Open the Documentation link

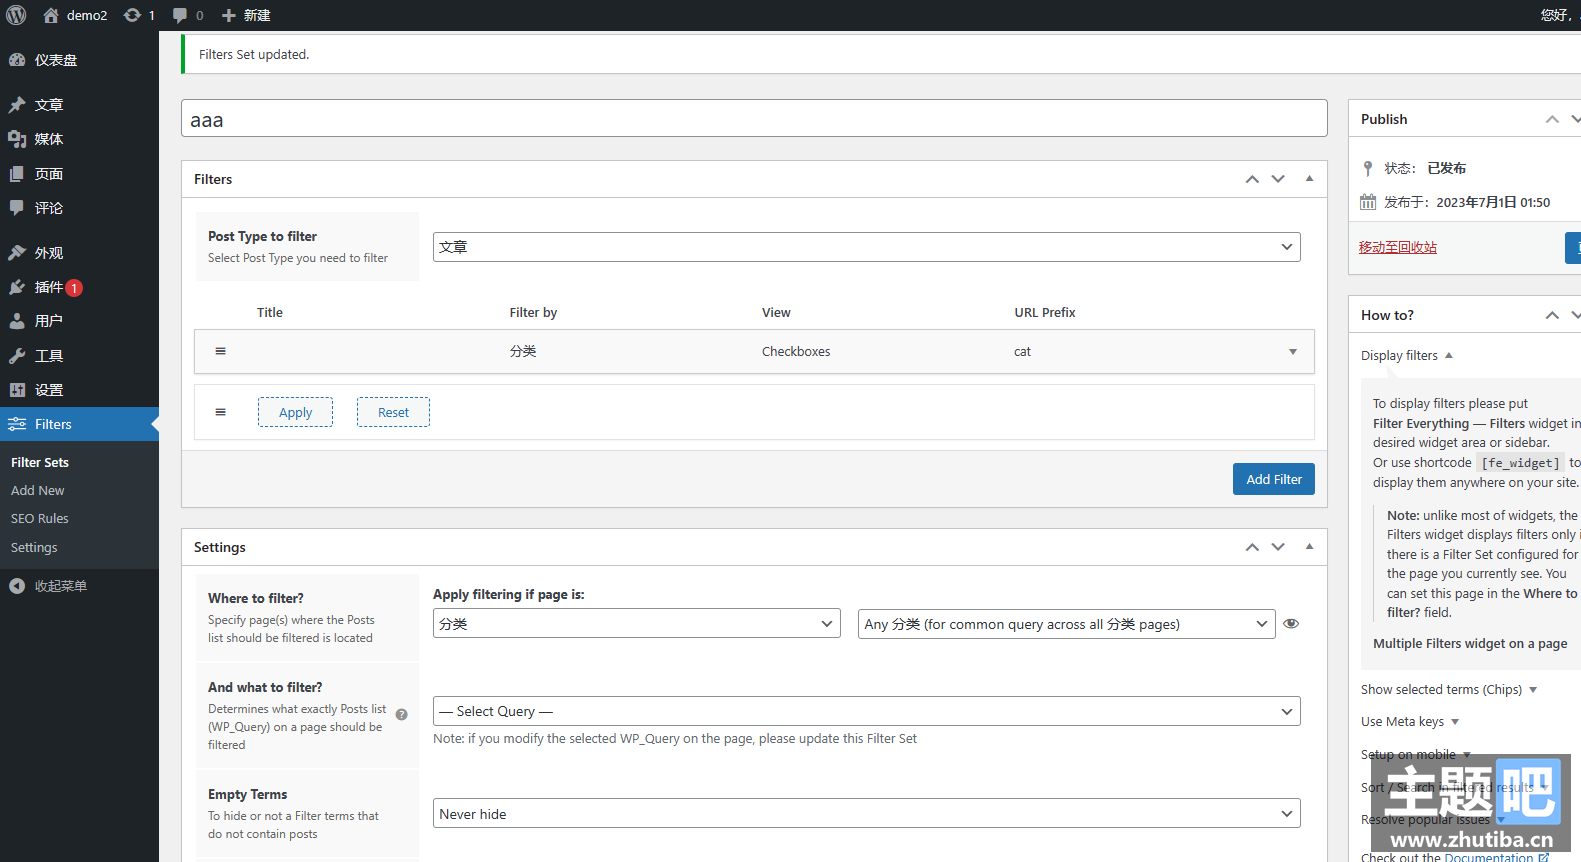tap(1496, 857)
